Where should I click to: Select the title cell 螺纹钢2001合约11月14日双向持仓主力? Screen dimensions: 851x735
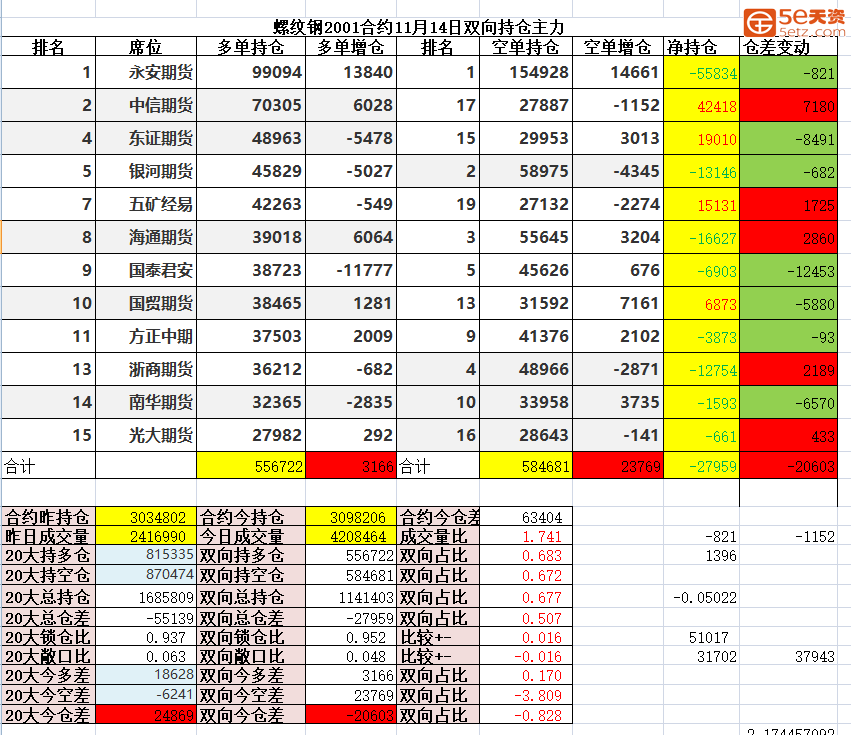[x=418, y=27]
